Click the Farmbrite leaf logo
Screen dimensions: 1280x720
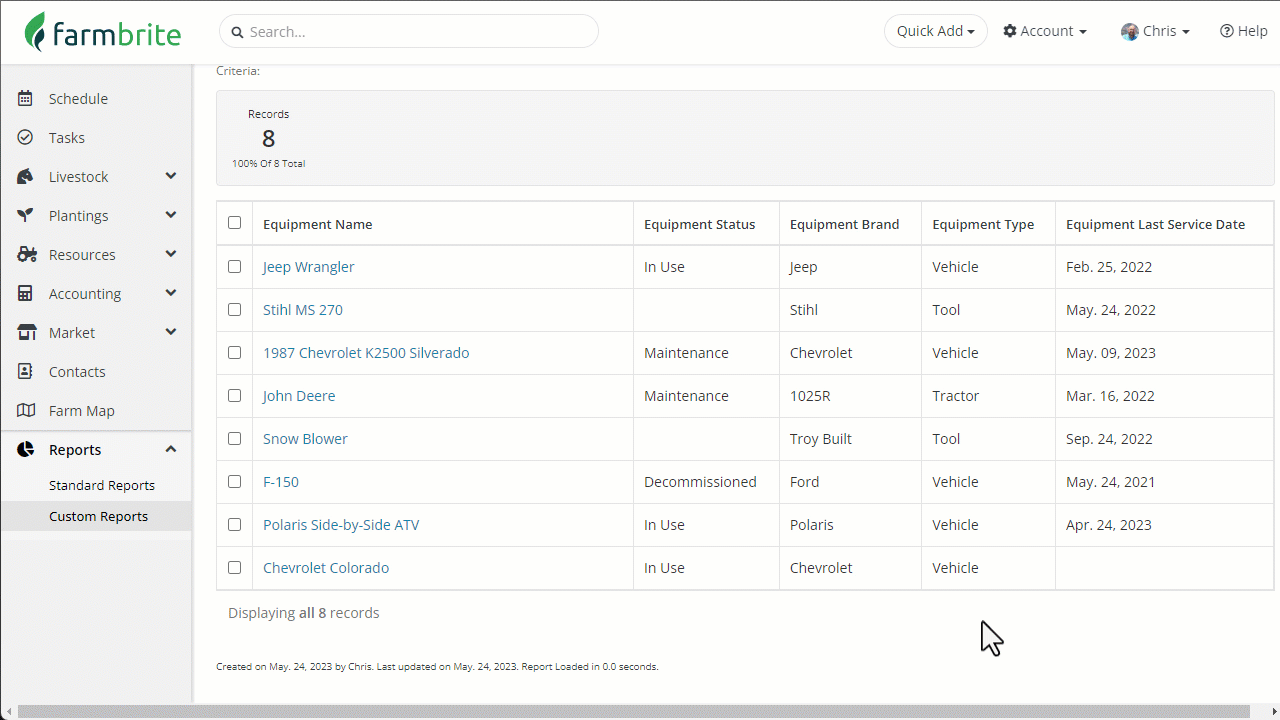pos(36,32)
